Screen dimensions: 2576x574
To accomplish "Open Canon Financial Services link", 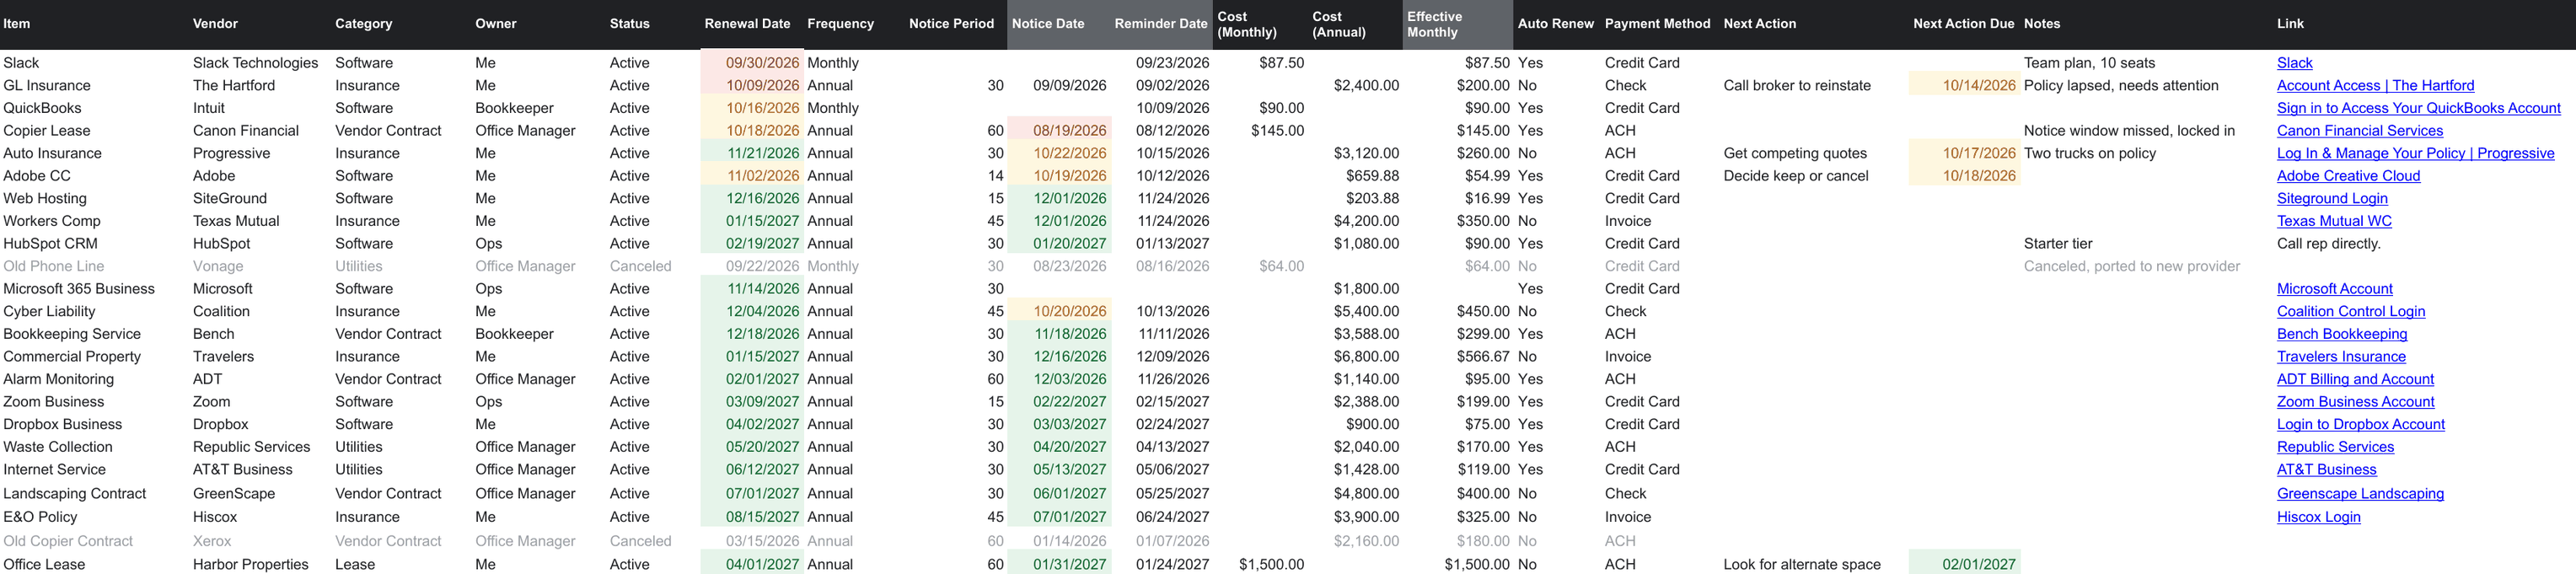I will (2359, 131).
